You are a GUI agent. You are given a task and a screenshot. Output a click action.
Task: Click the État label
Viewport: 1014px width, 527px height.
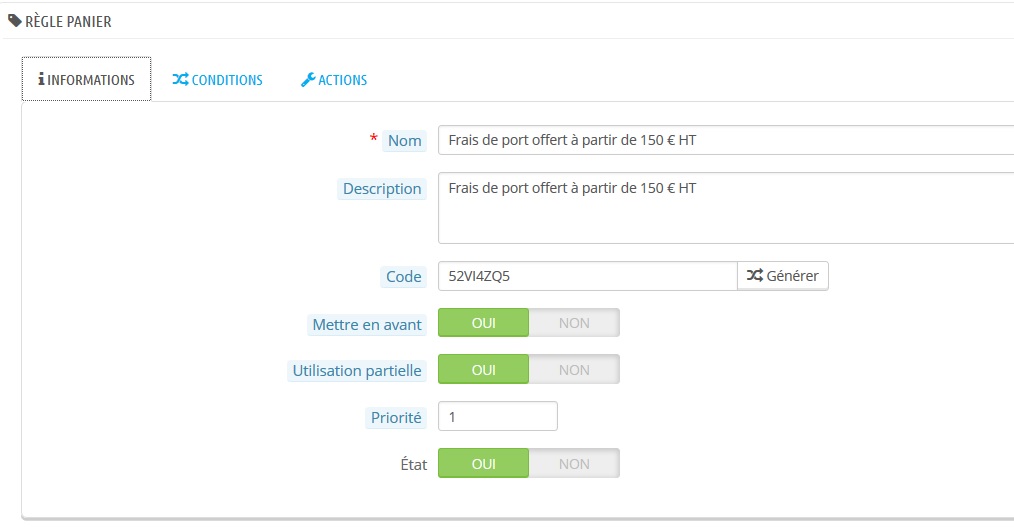(x=414, y=464)
